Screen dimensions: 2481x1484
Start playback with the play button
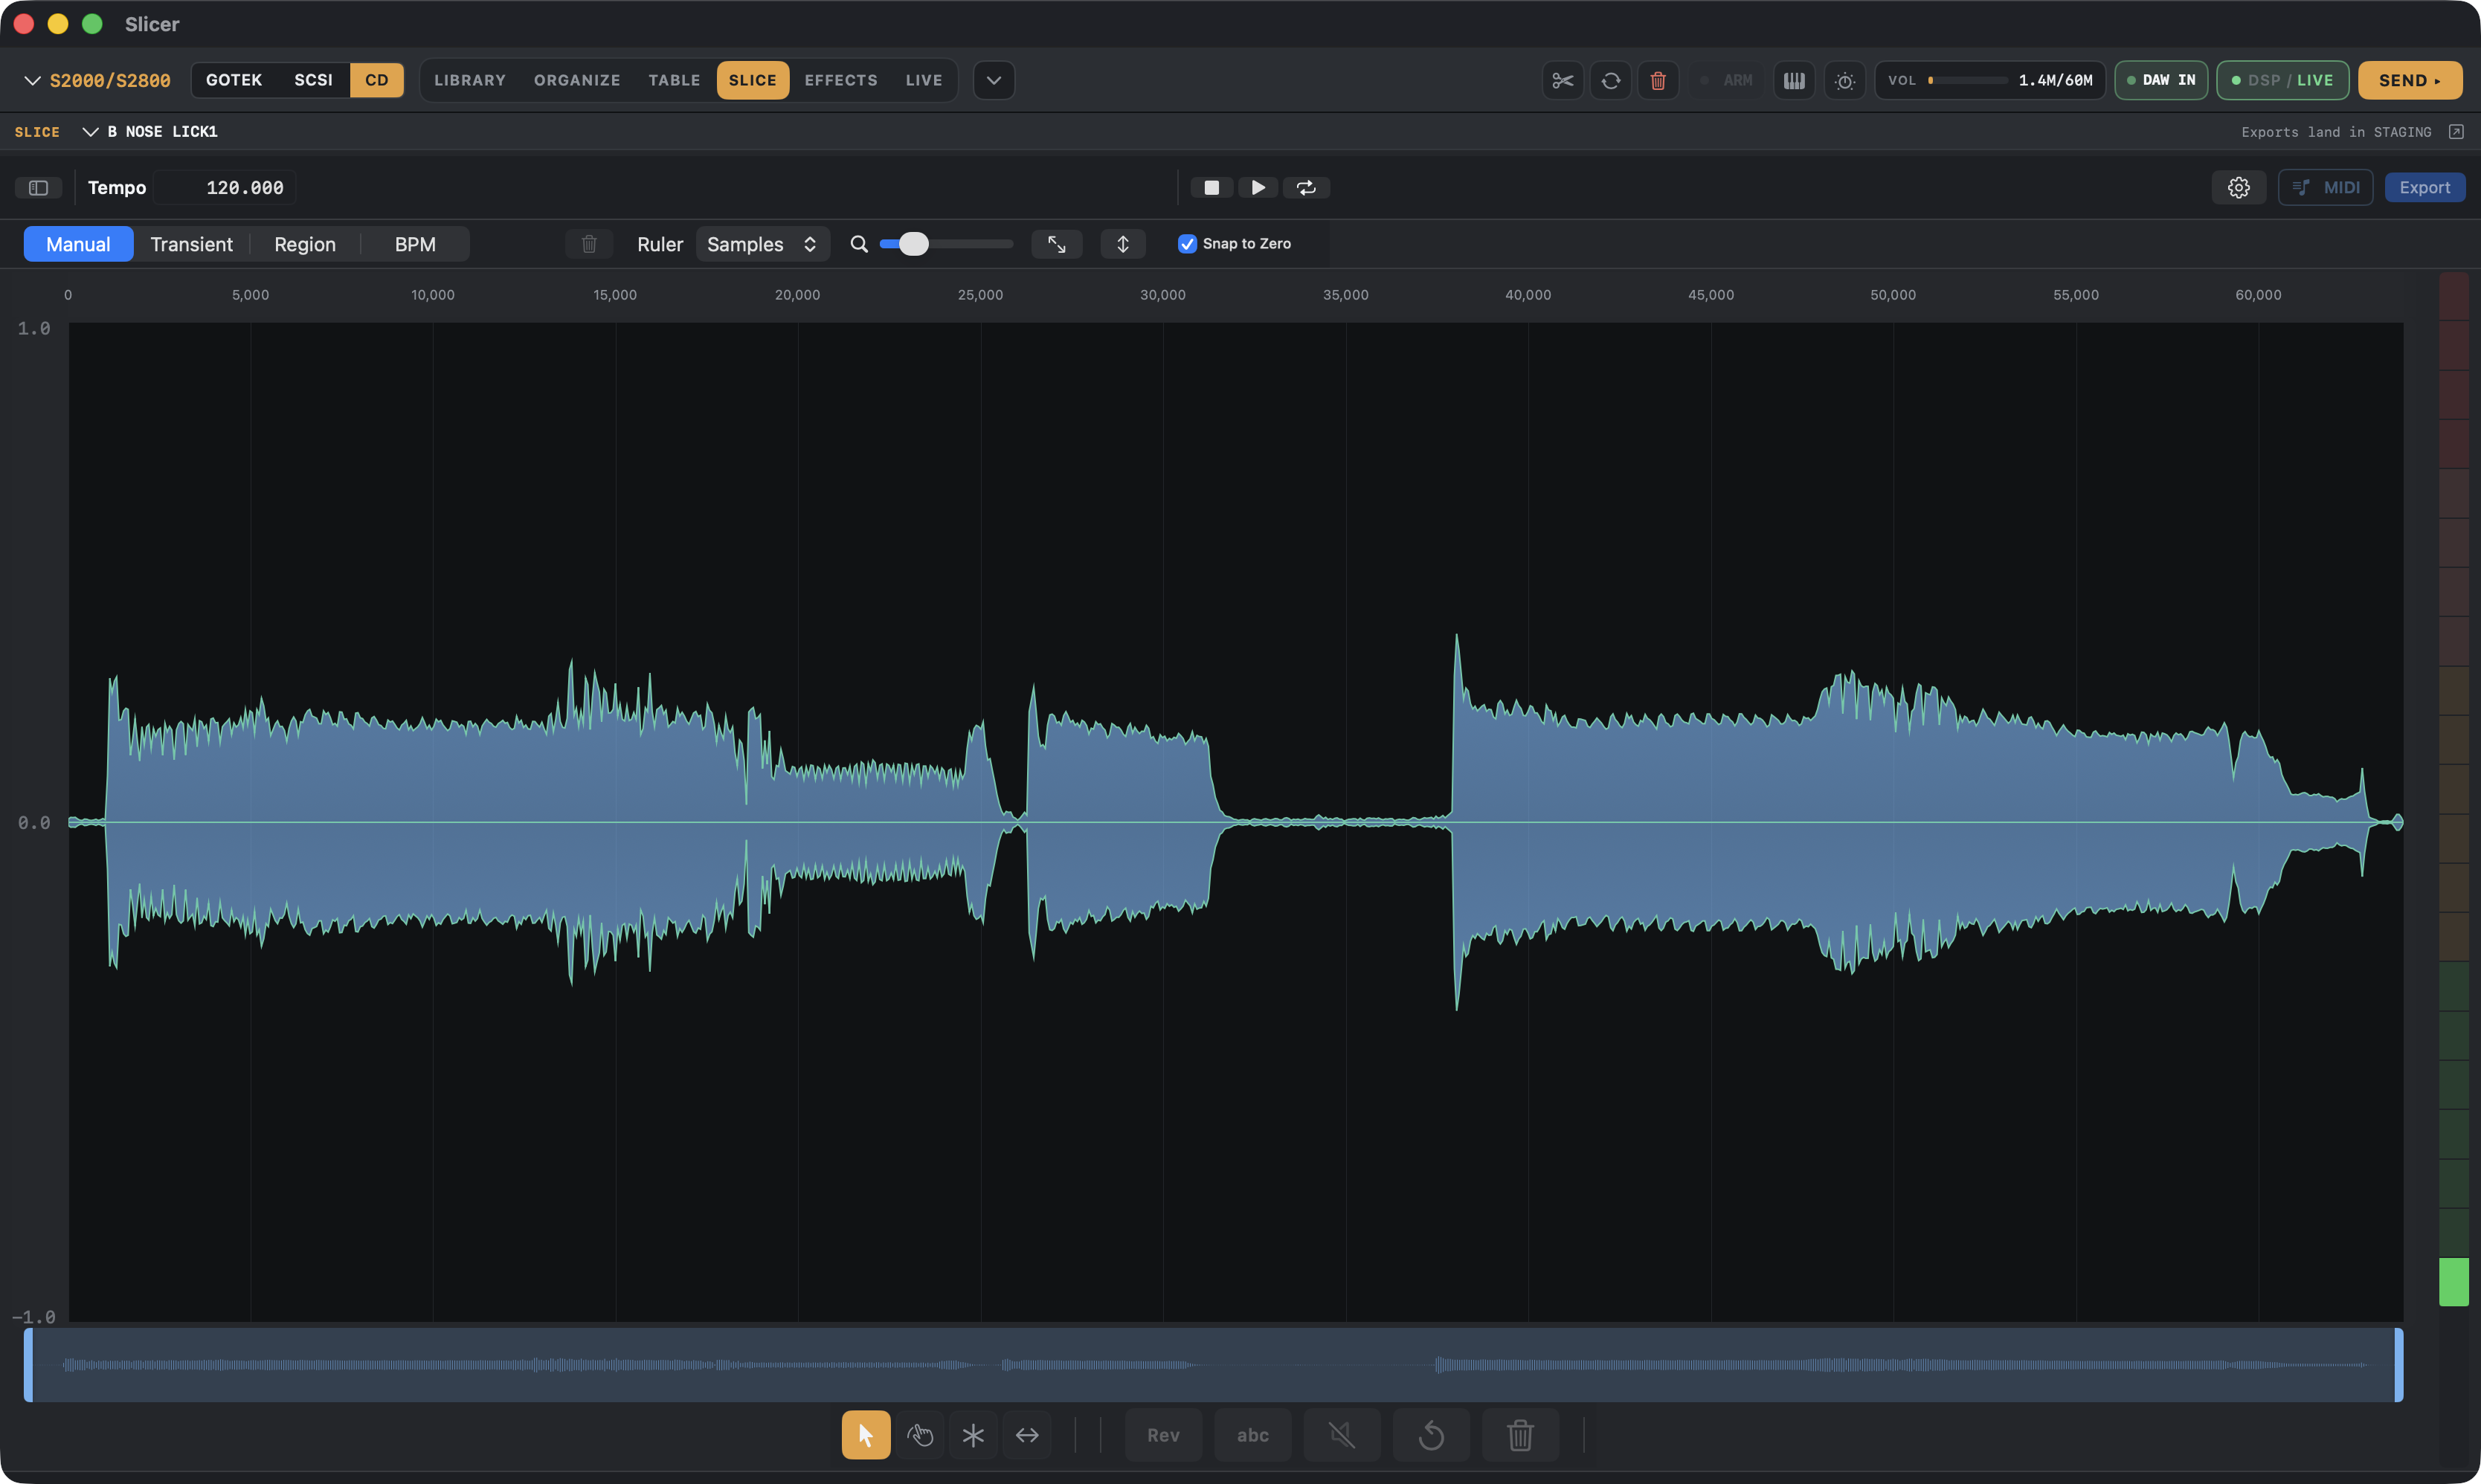click(x=1258, y=187)
